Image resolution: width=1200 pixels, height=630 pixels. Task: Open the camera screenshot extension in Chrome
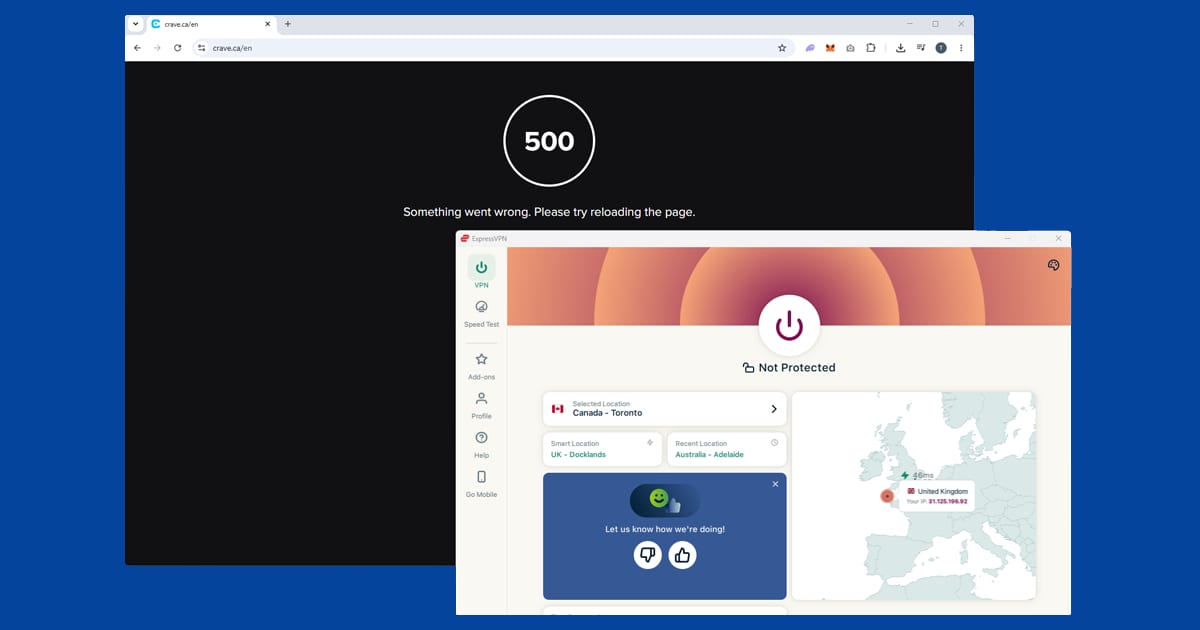[x=850, y=48]
